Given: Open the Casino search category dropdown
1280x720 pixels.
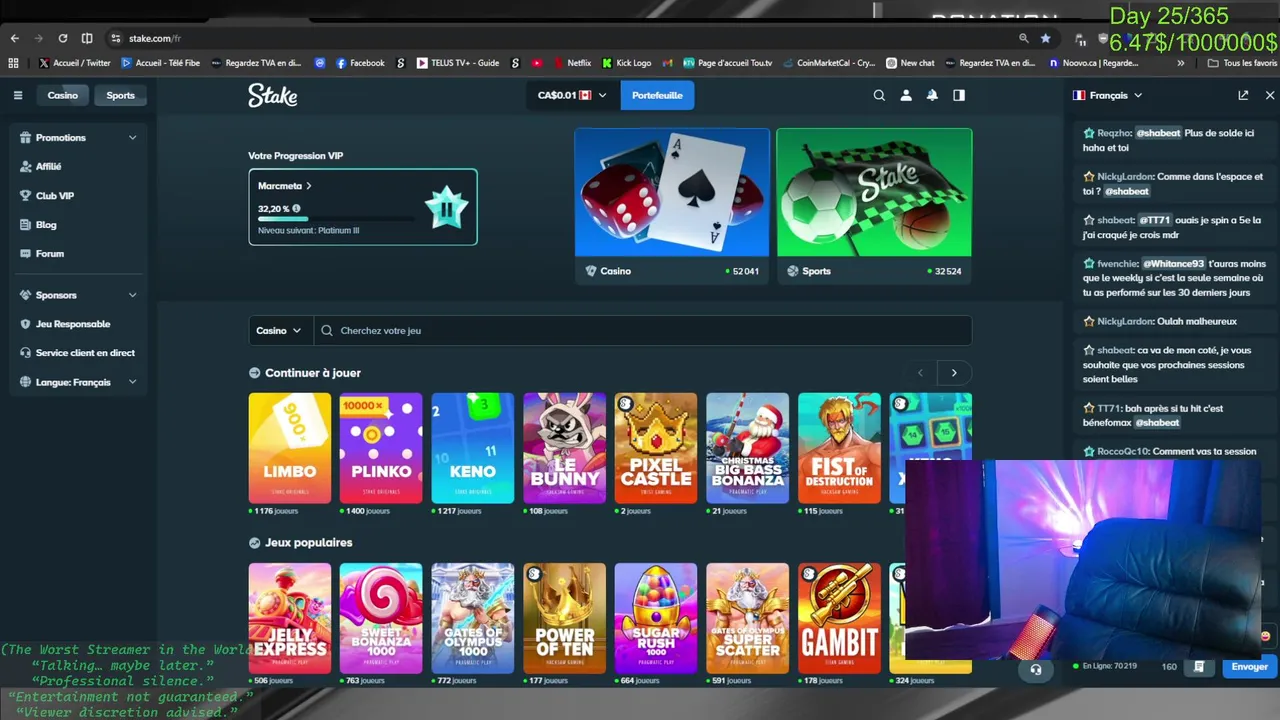Looking at the screenshot, I should pos(278,330).
